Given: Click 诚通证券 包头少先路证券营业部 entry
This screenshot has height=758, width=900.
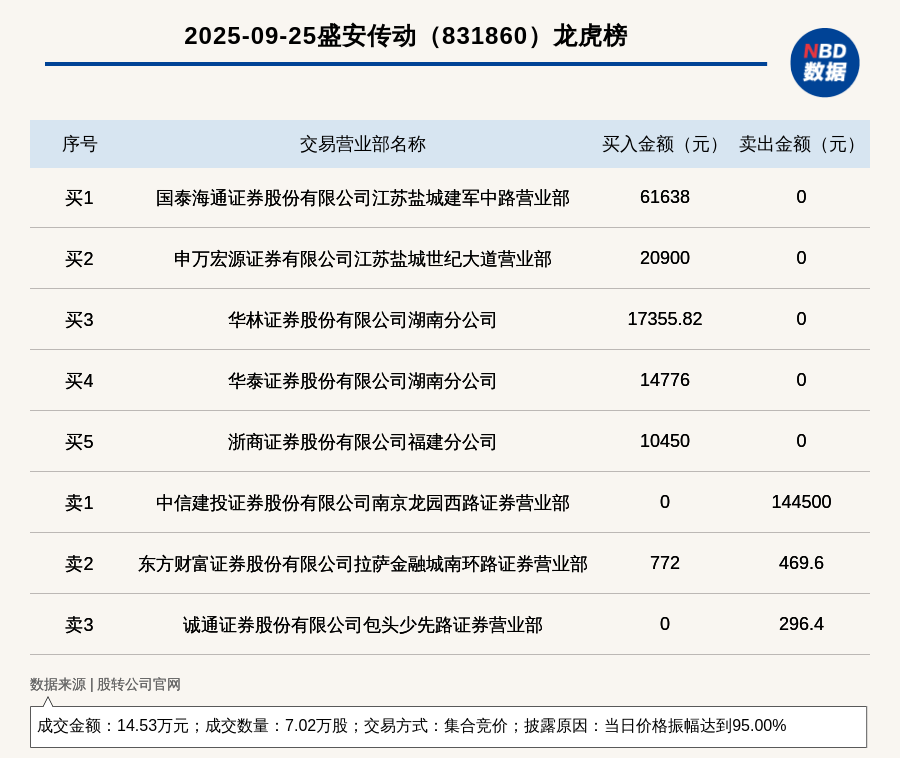Looking at the screenshot, I should 362,625.
